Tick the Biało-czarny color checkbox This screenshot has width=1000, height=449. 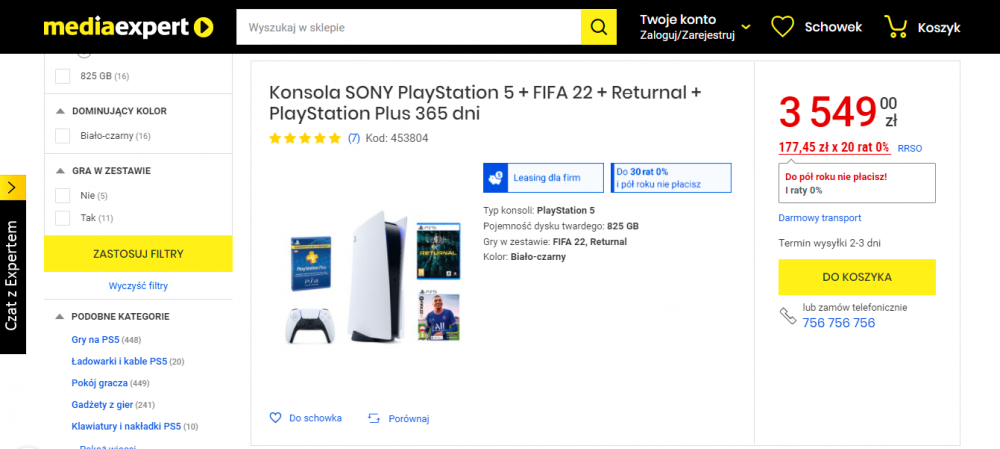[62, 136]
